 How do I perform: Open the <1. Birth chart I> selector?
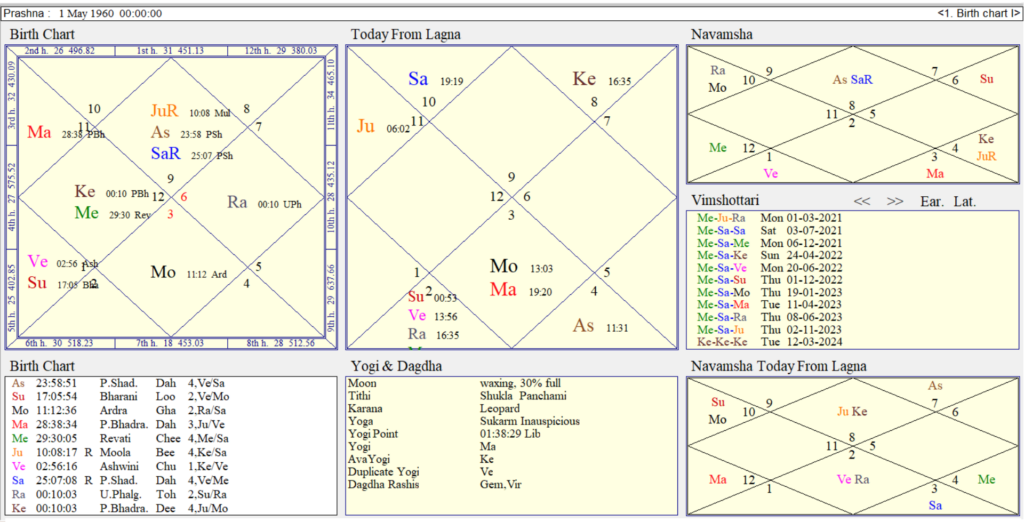click(978, 13)
